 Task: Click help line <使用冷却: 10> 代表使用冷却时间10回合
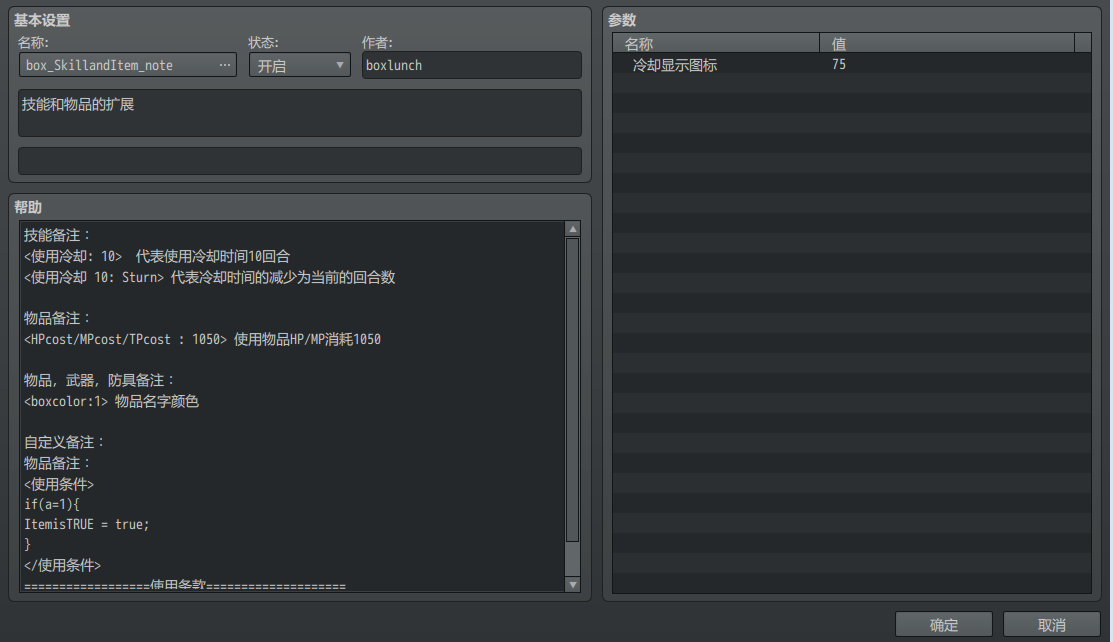(157, 256)
